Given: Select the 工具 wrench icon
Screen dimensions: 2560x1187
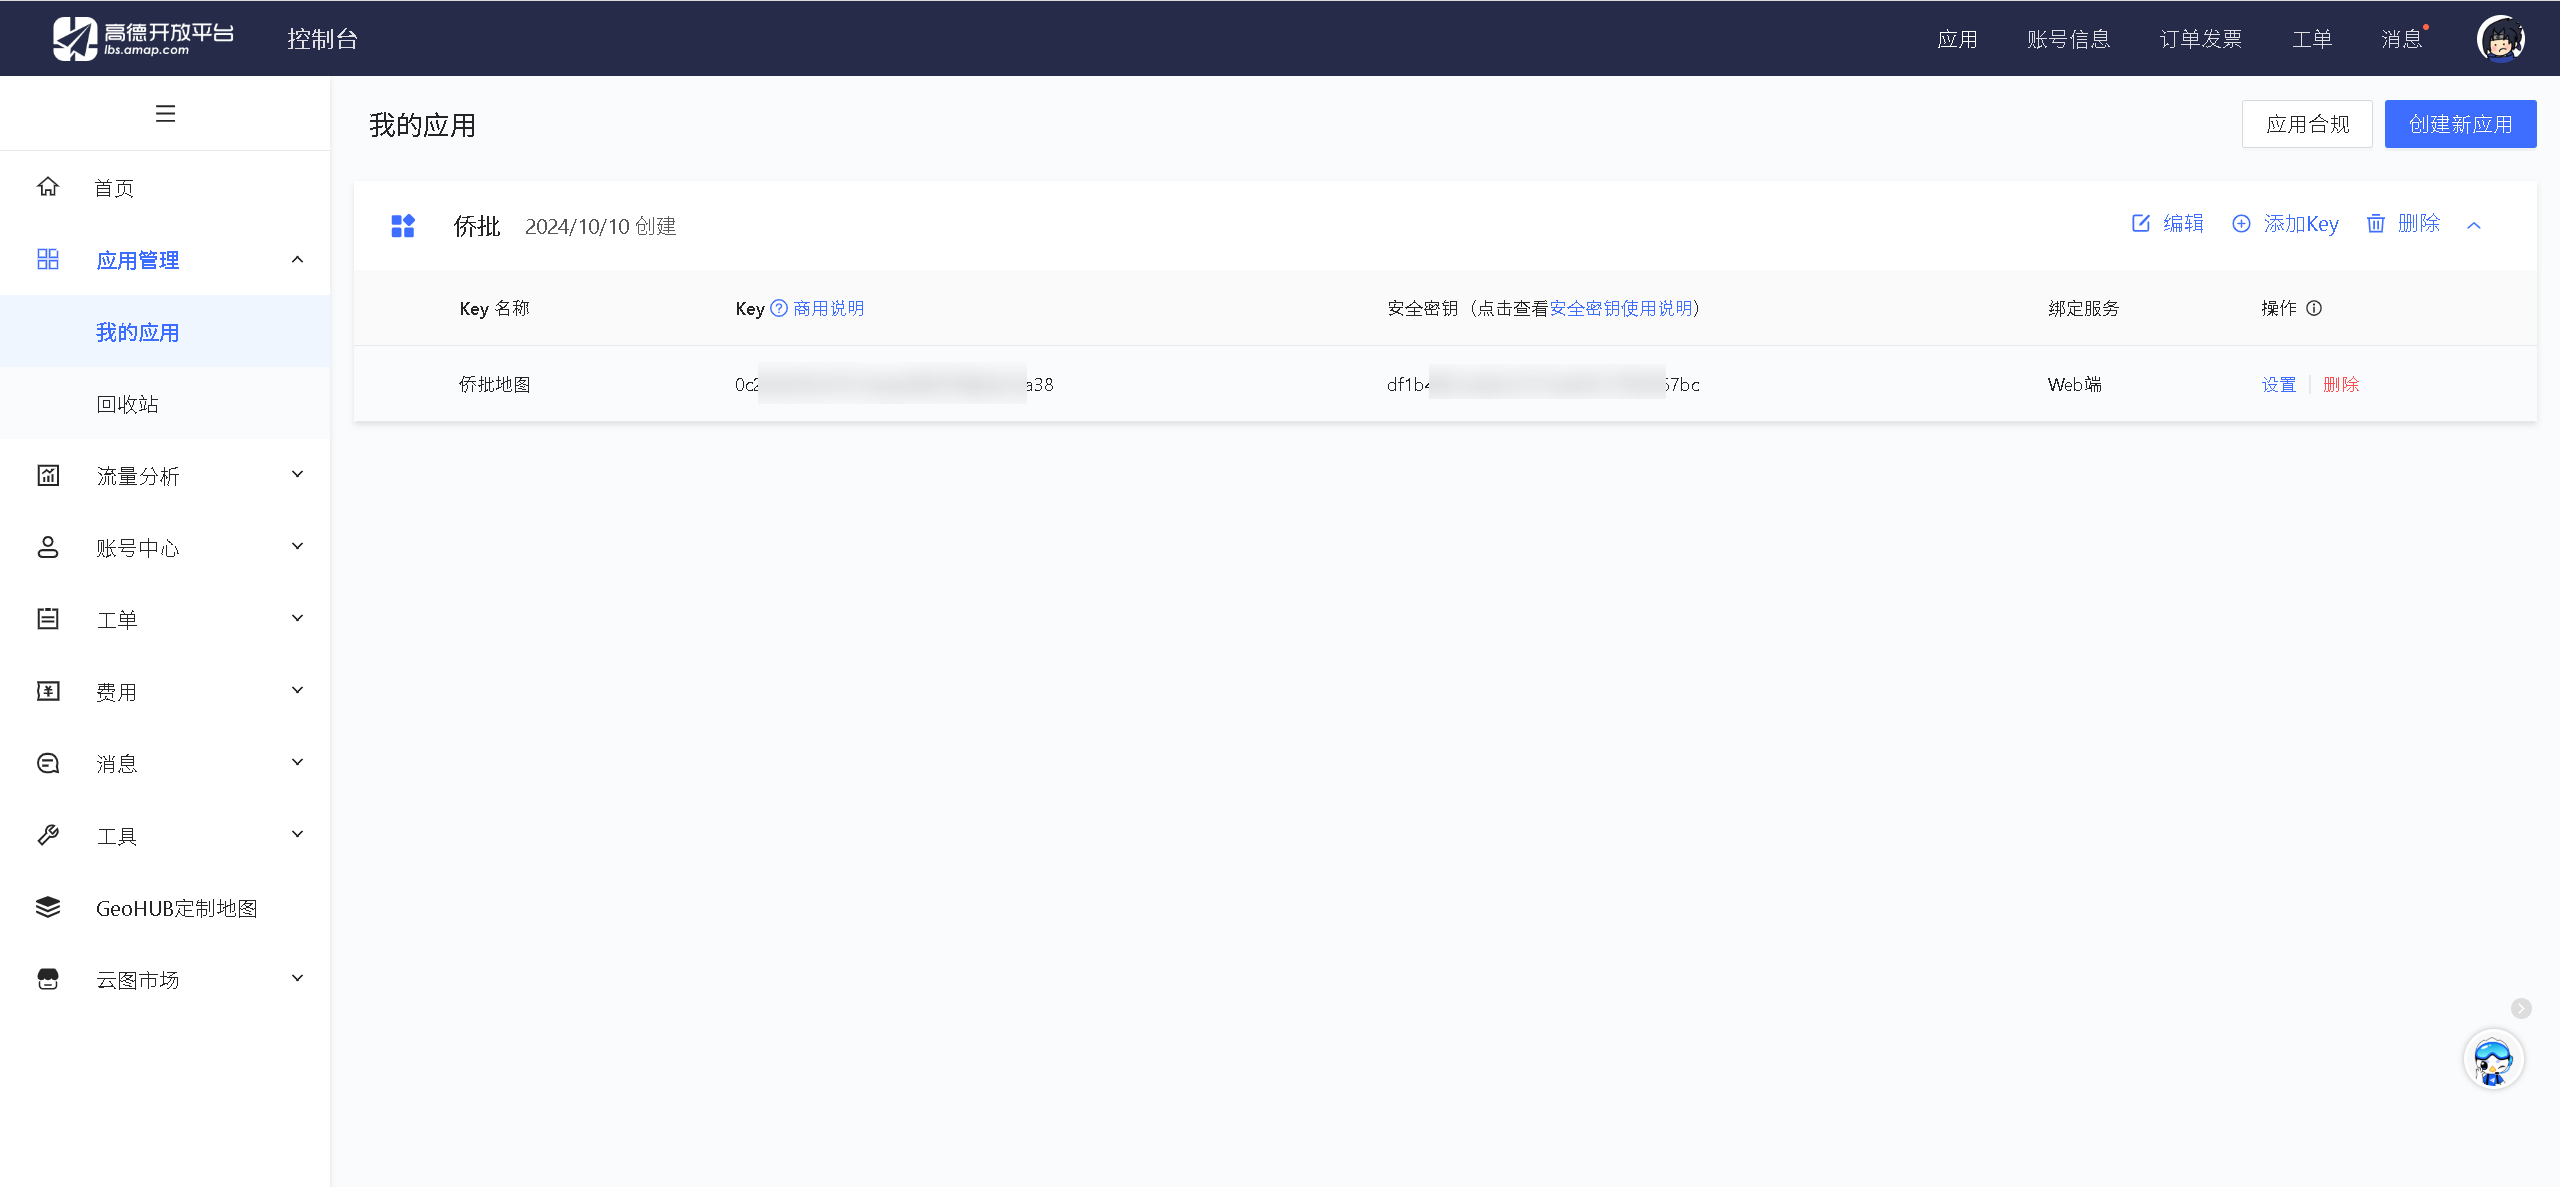Looking at the screenshot, I should pyautogui.click(x=47, y=835).
